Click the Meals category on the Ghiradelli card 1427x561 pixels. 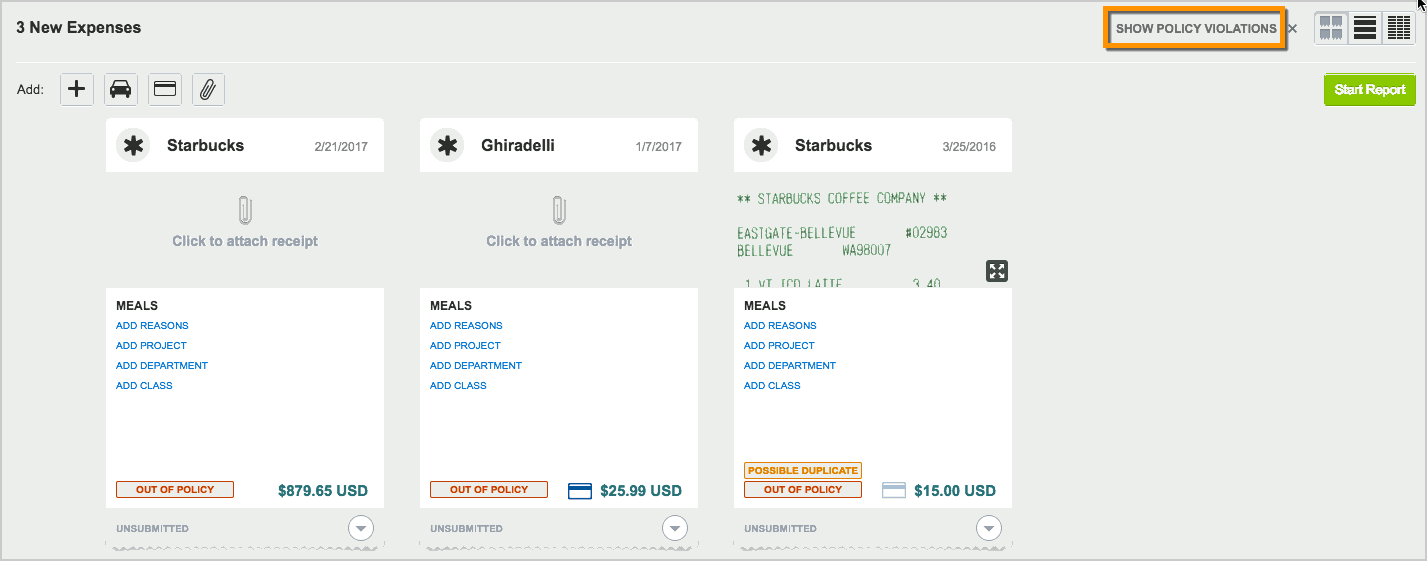coord(451,306)
